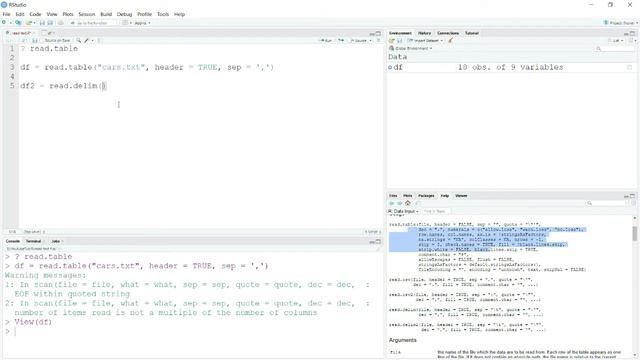Click the Re-run previous code icon
The width and height of the screenshot is (640, 360).
[341, 40]
